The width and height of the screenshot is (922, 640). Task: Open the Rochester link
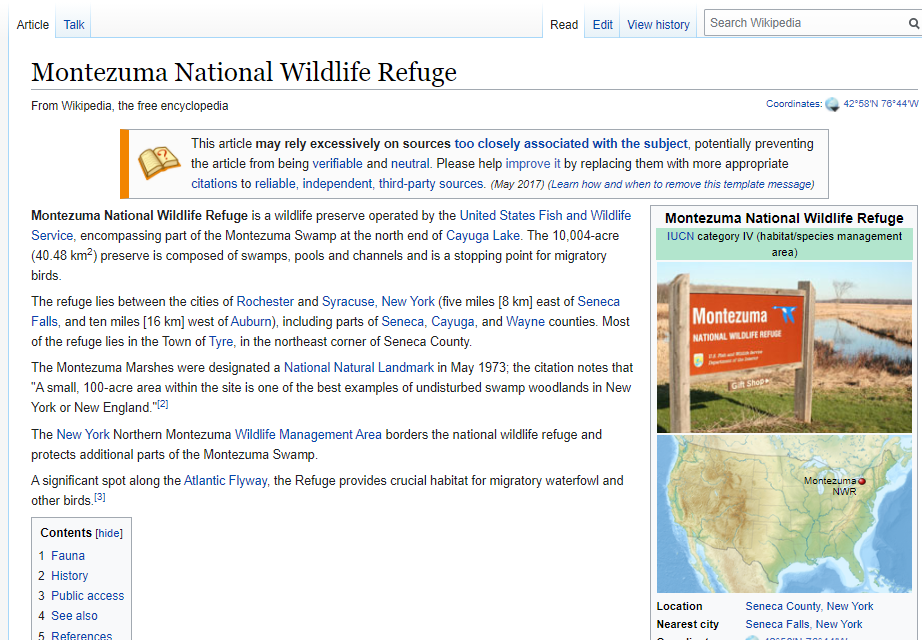click(x=265, y=301)
